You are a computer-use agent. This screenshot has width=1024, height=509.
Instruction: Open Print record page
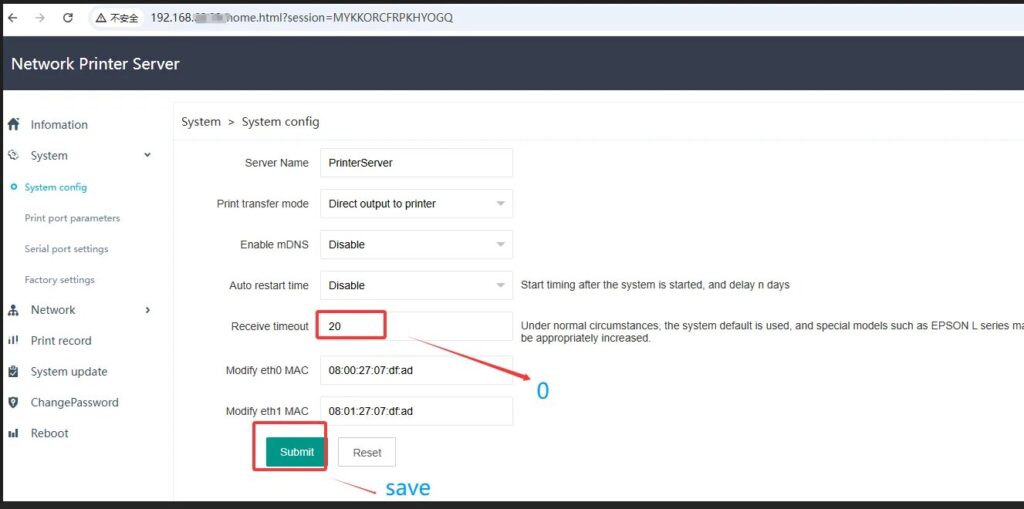61,340
